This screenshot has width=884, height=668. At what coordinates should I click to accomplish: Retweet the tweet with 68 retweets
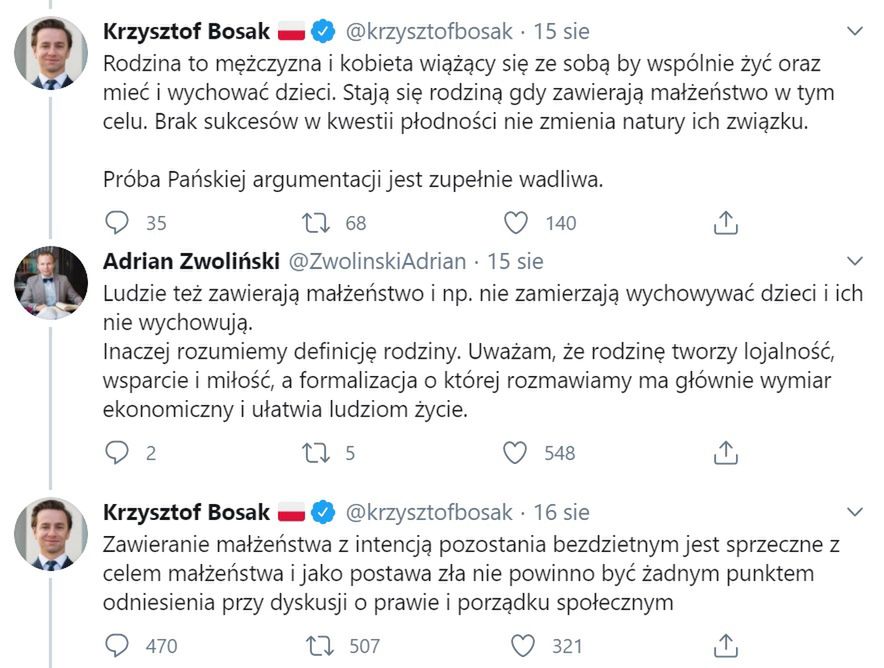(x=316, y=223)
